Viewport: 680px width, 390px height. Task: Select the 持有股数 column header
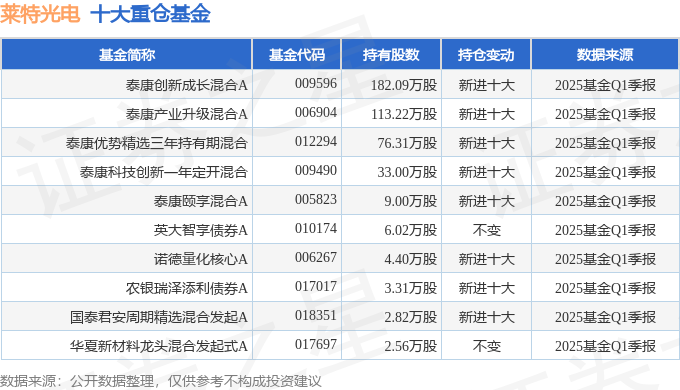(391, 55)
